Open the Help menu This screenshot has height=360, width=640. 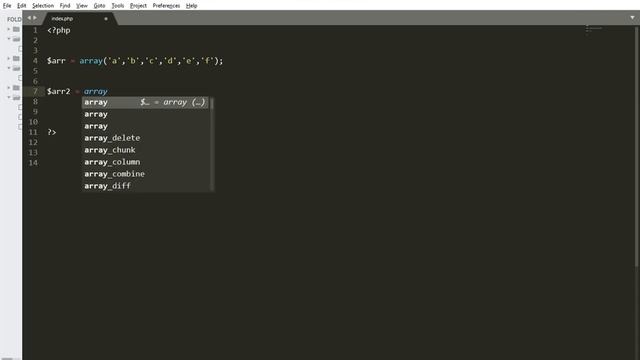191,6
